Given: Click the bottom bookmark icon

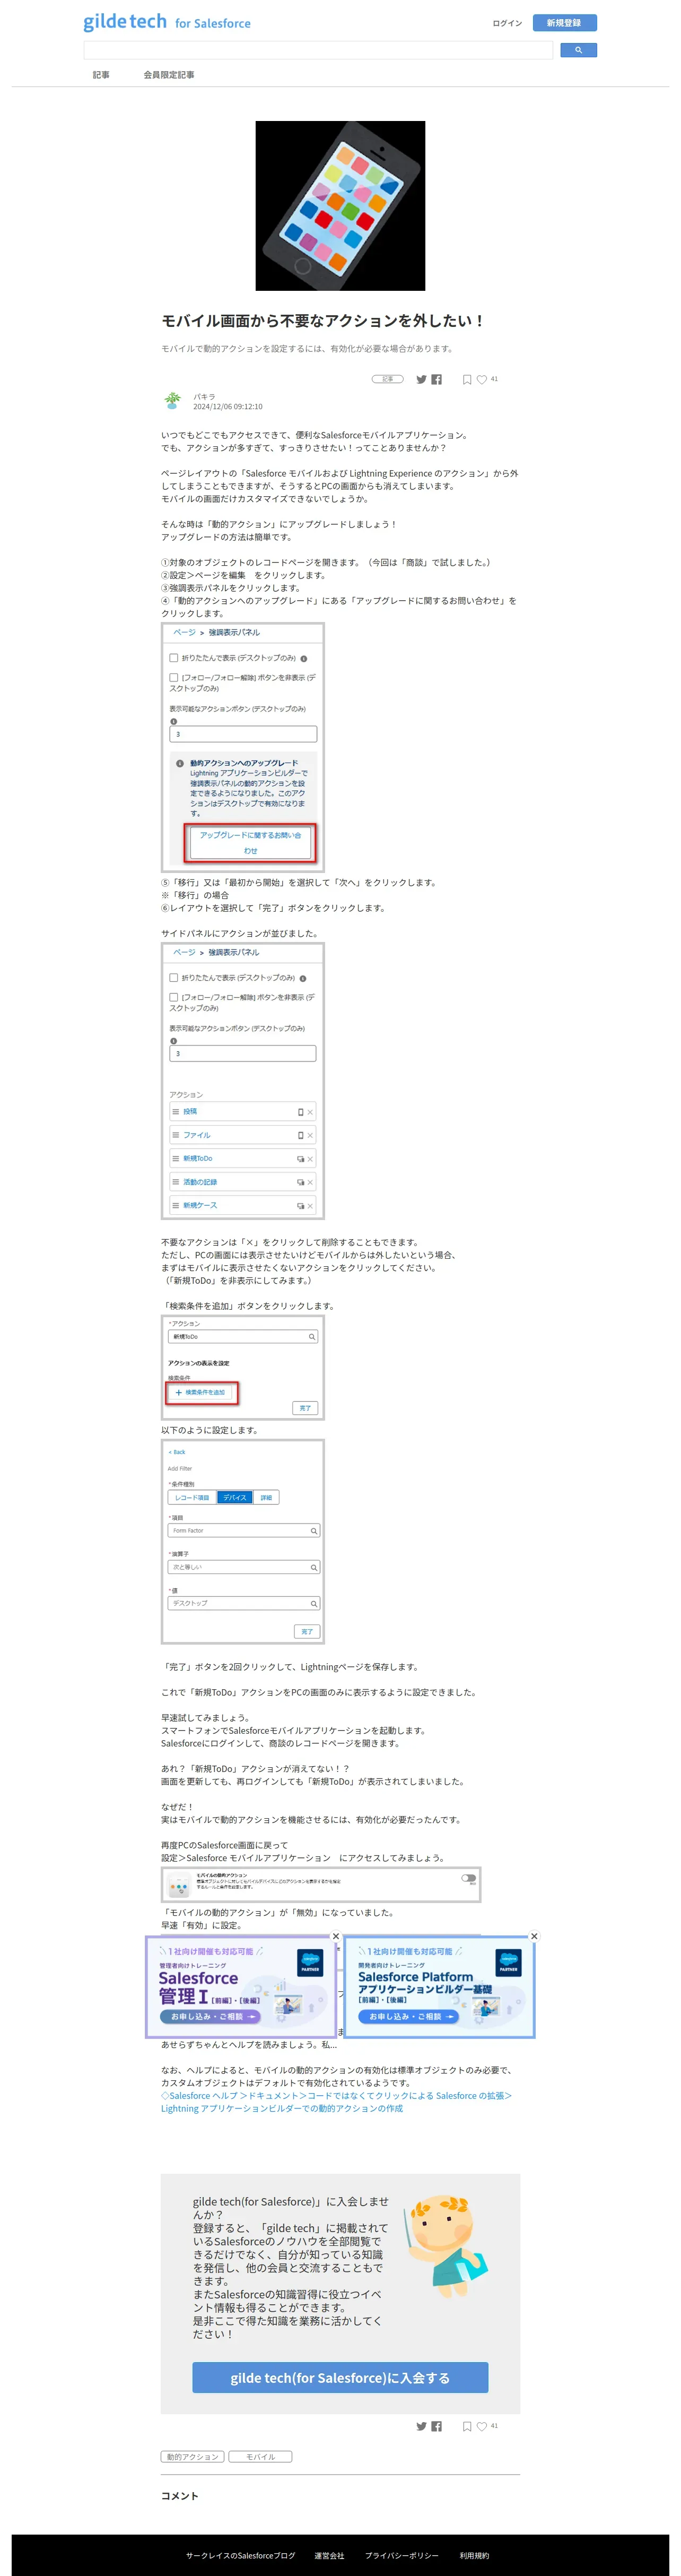Looking at the screenshot, I should point(467,2426).
